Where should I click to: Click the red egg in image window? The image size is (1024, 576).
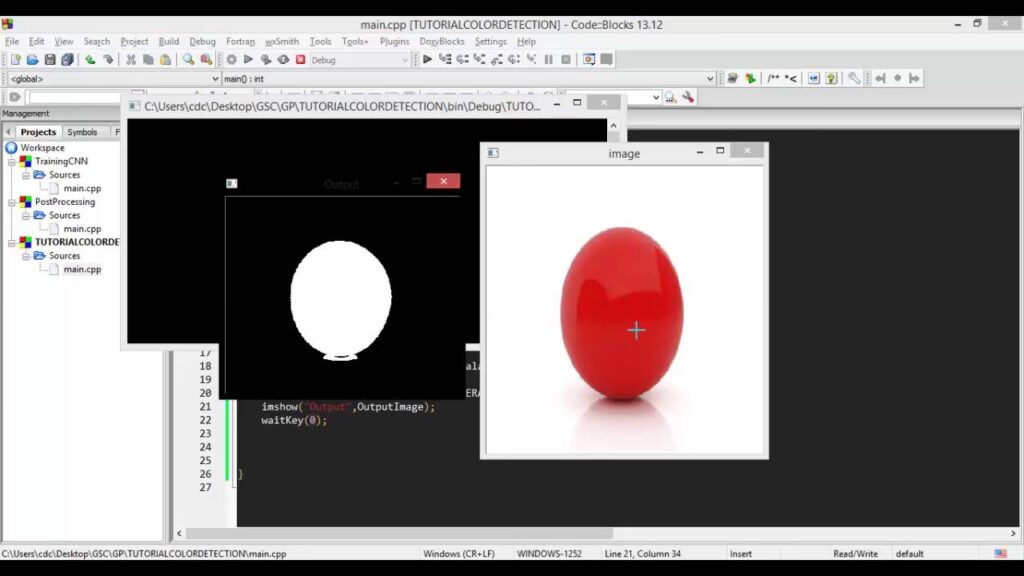point(622,310)
